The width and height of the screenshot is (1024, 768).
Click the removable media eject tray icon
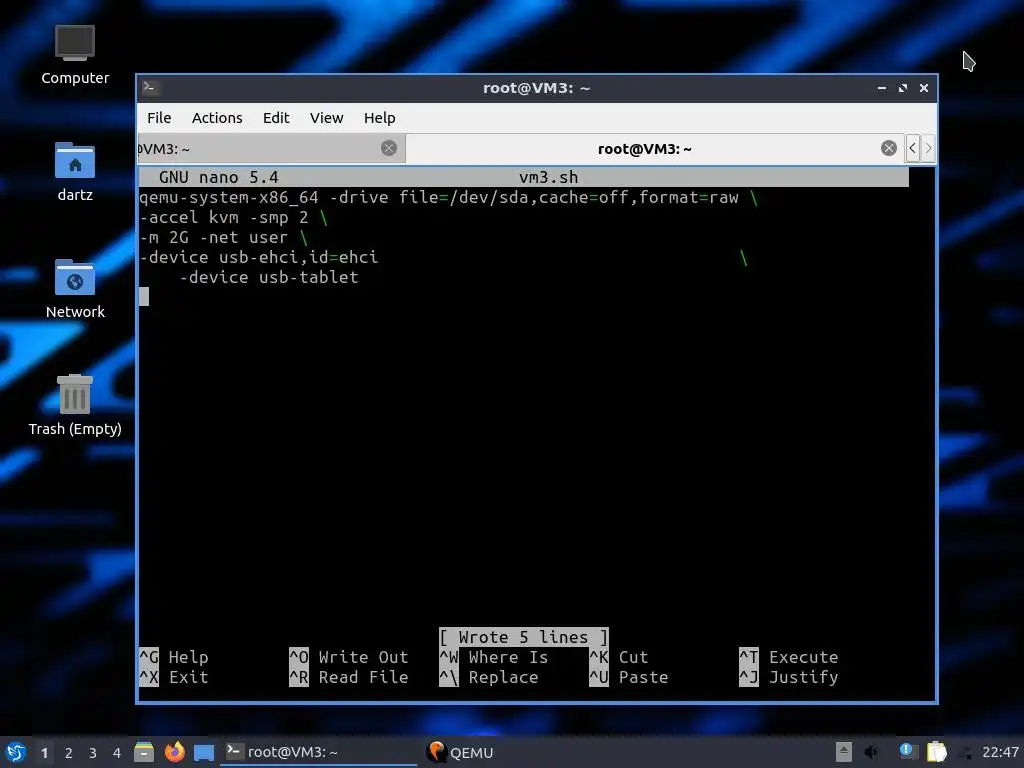844,752
